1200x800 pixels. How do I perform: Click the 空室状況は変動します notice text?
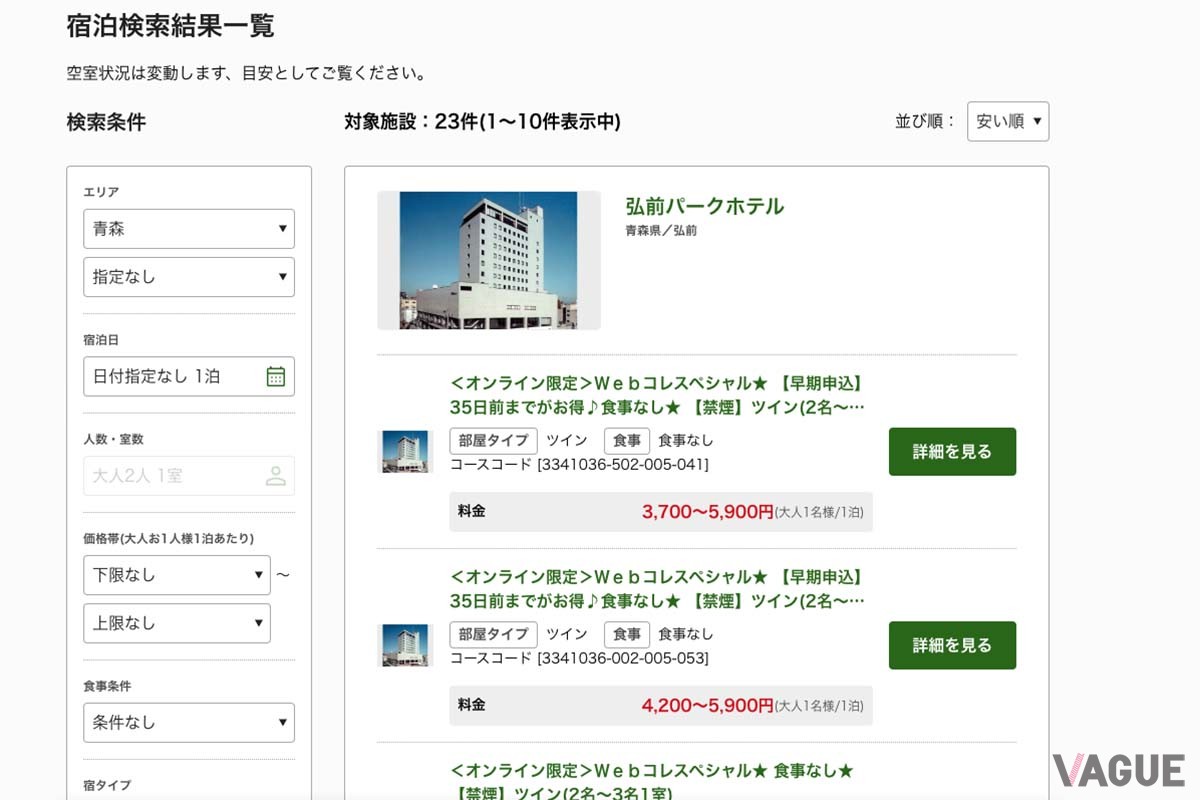click(x=246, y=73)
